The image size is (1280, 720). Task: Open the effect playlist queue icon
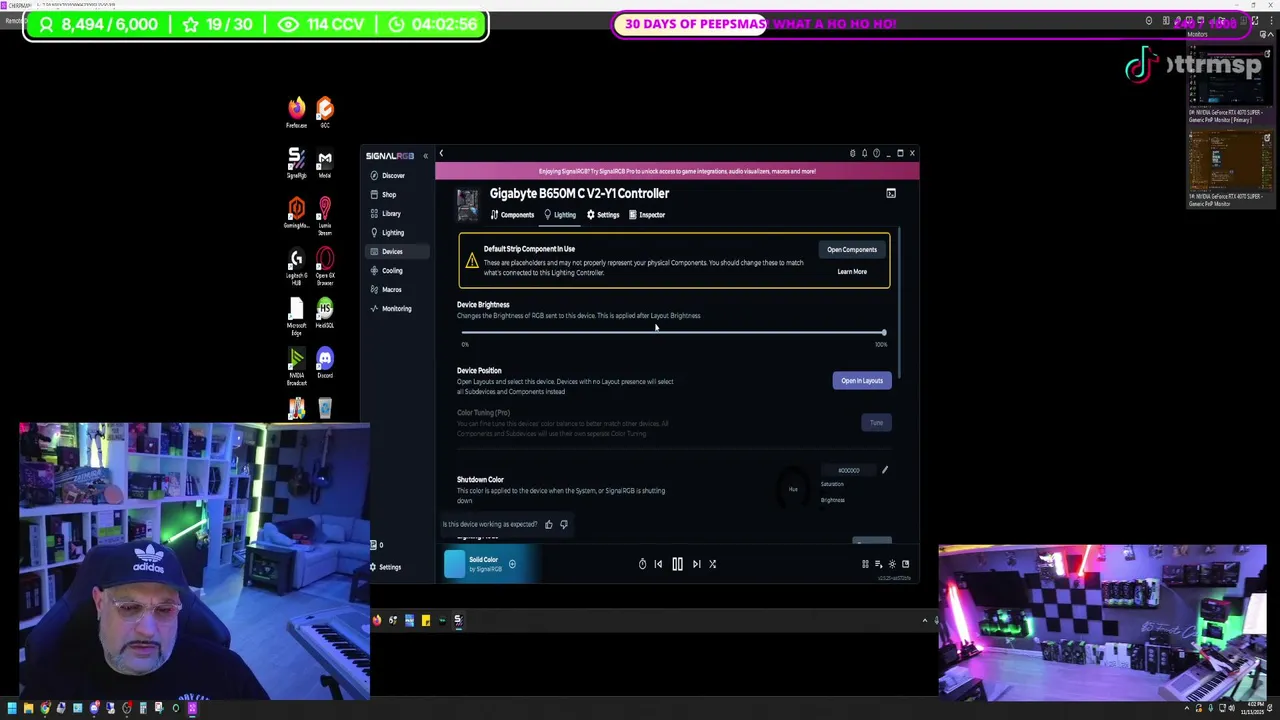pos(878,564)
